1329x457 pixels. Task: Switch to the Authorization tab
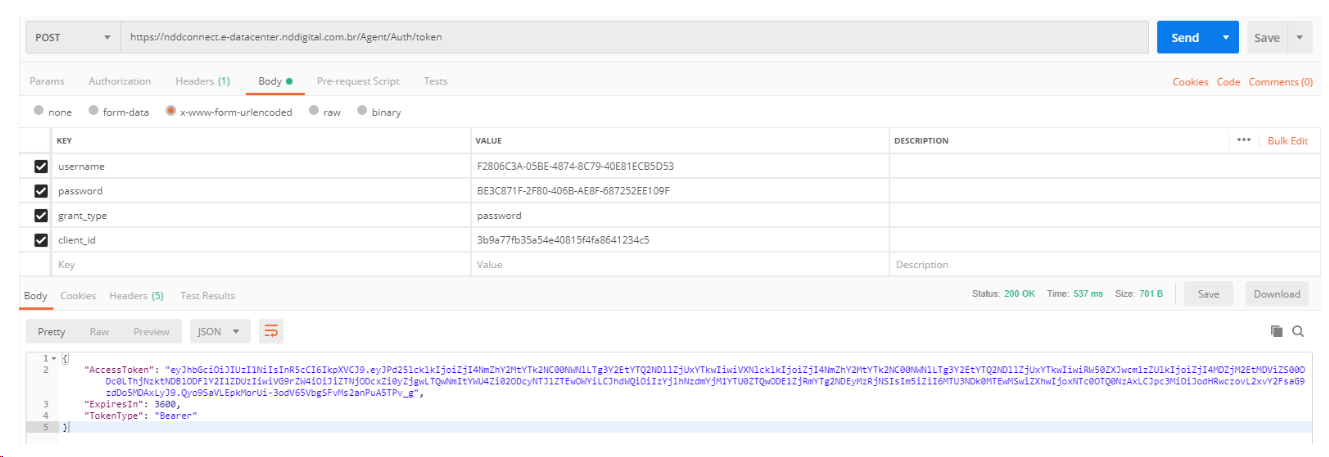click(119, 81)
